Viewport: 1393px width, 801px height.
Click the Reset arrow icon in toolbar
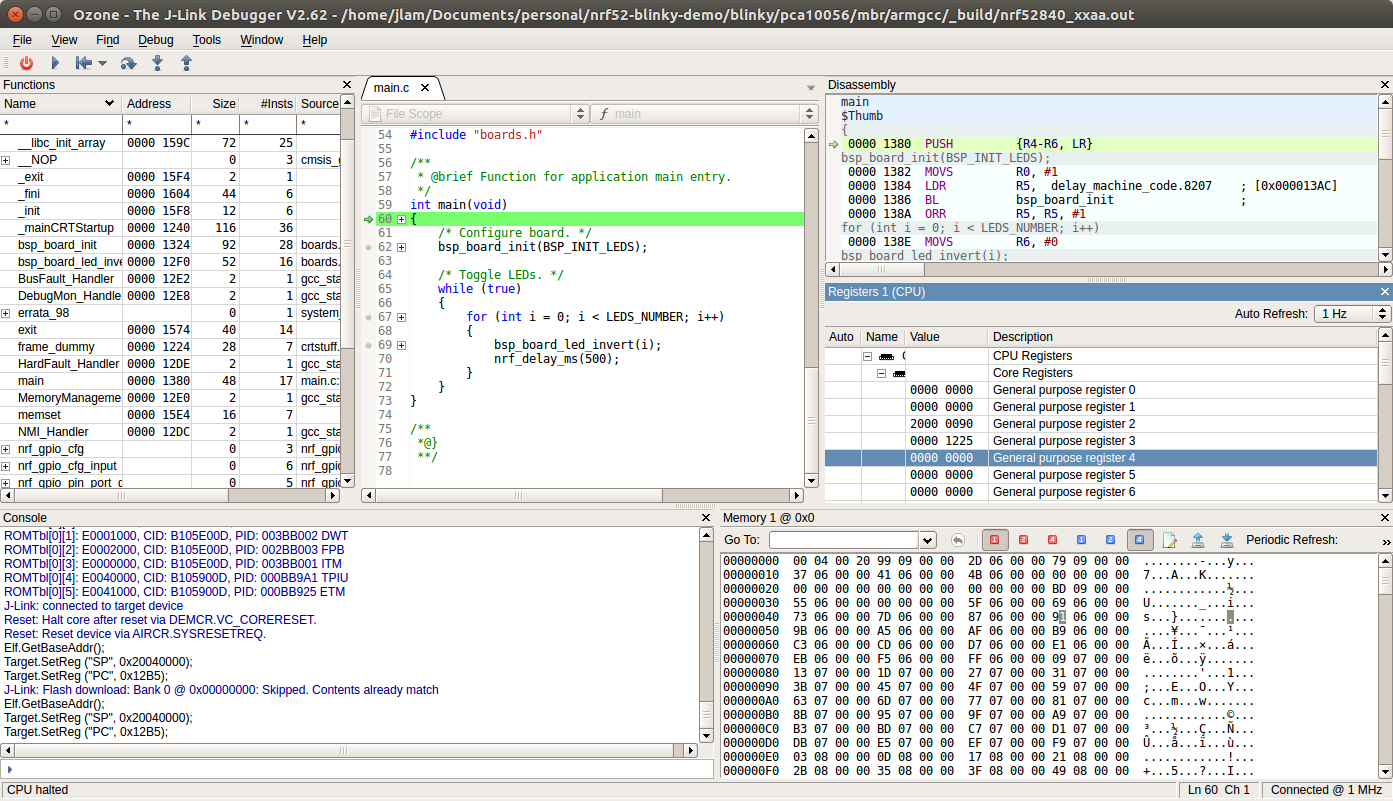84,63
